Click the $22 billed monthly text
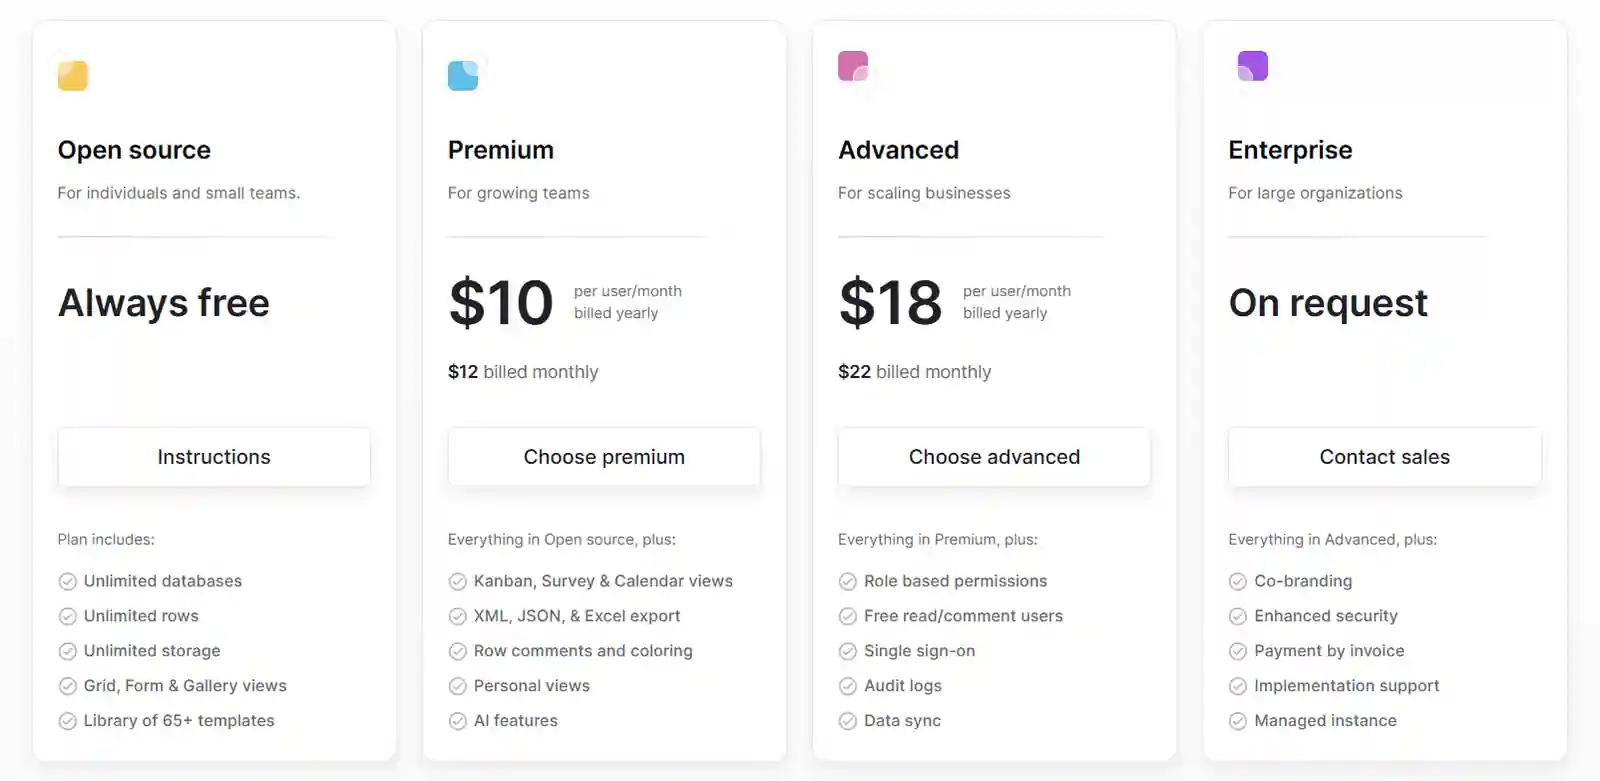Viewport: 1600px width, 781px height. (x=915, y=372)
